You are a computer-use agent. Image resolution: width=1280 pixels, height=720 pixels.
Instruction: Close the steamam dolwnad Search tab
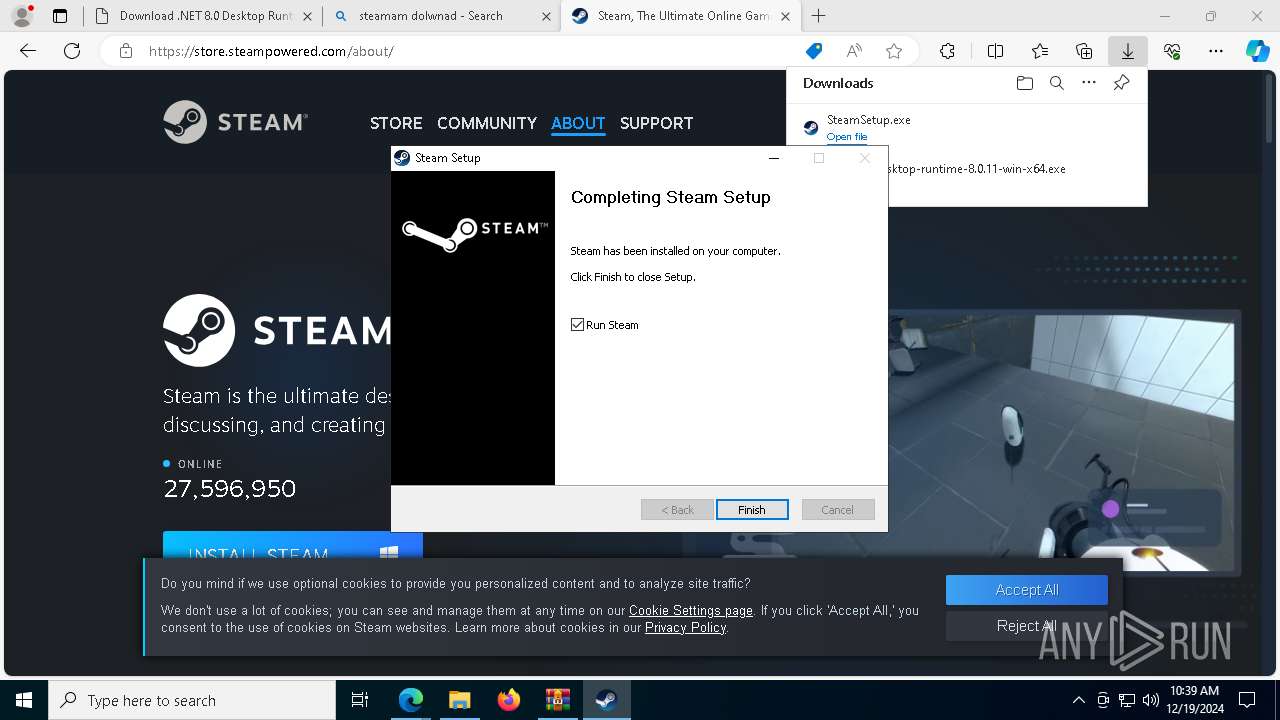tap(545, 16)
